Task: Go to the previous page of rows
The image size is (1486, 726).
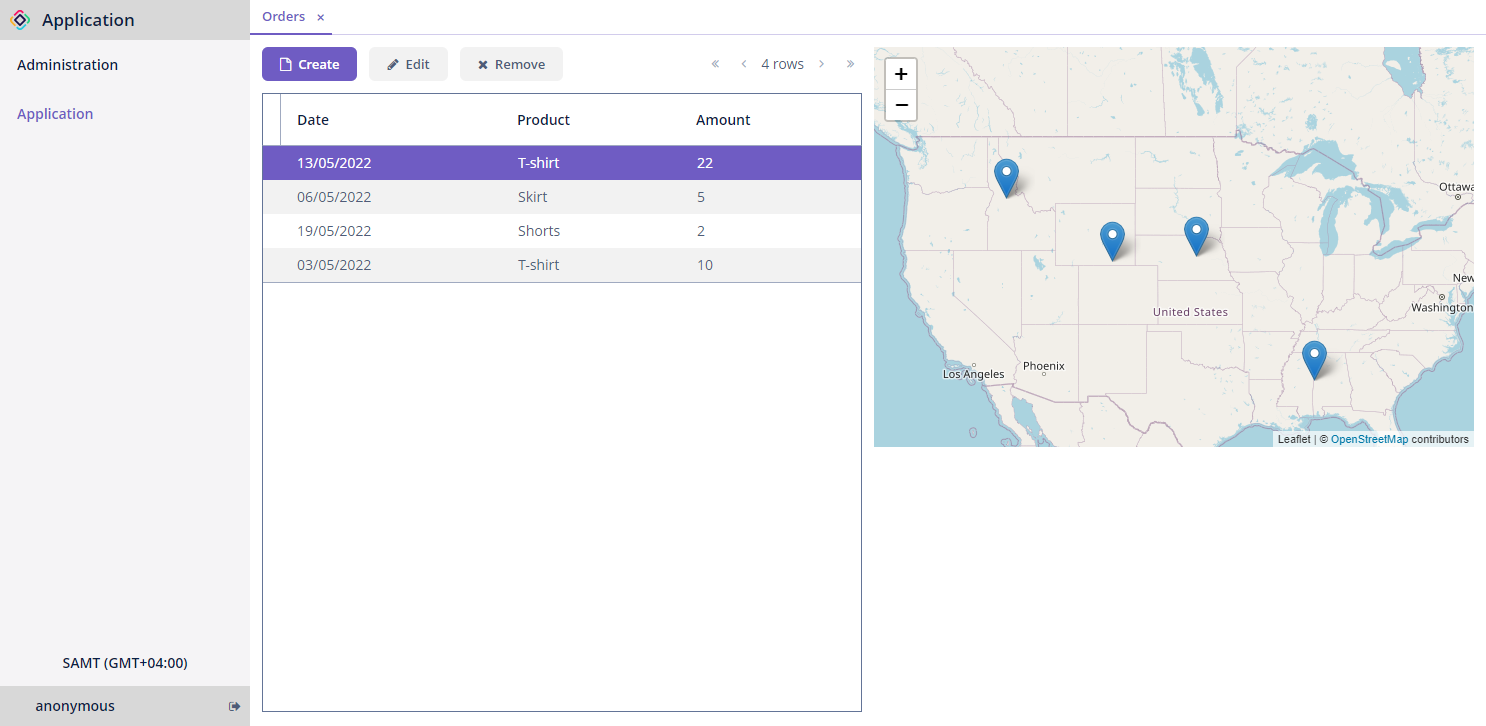Action: pos(744,64)
